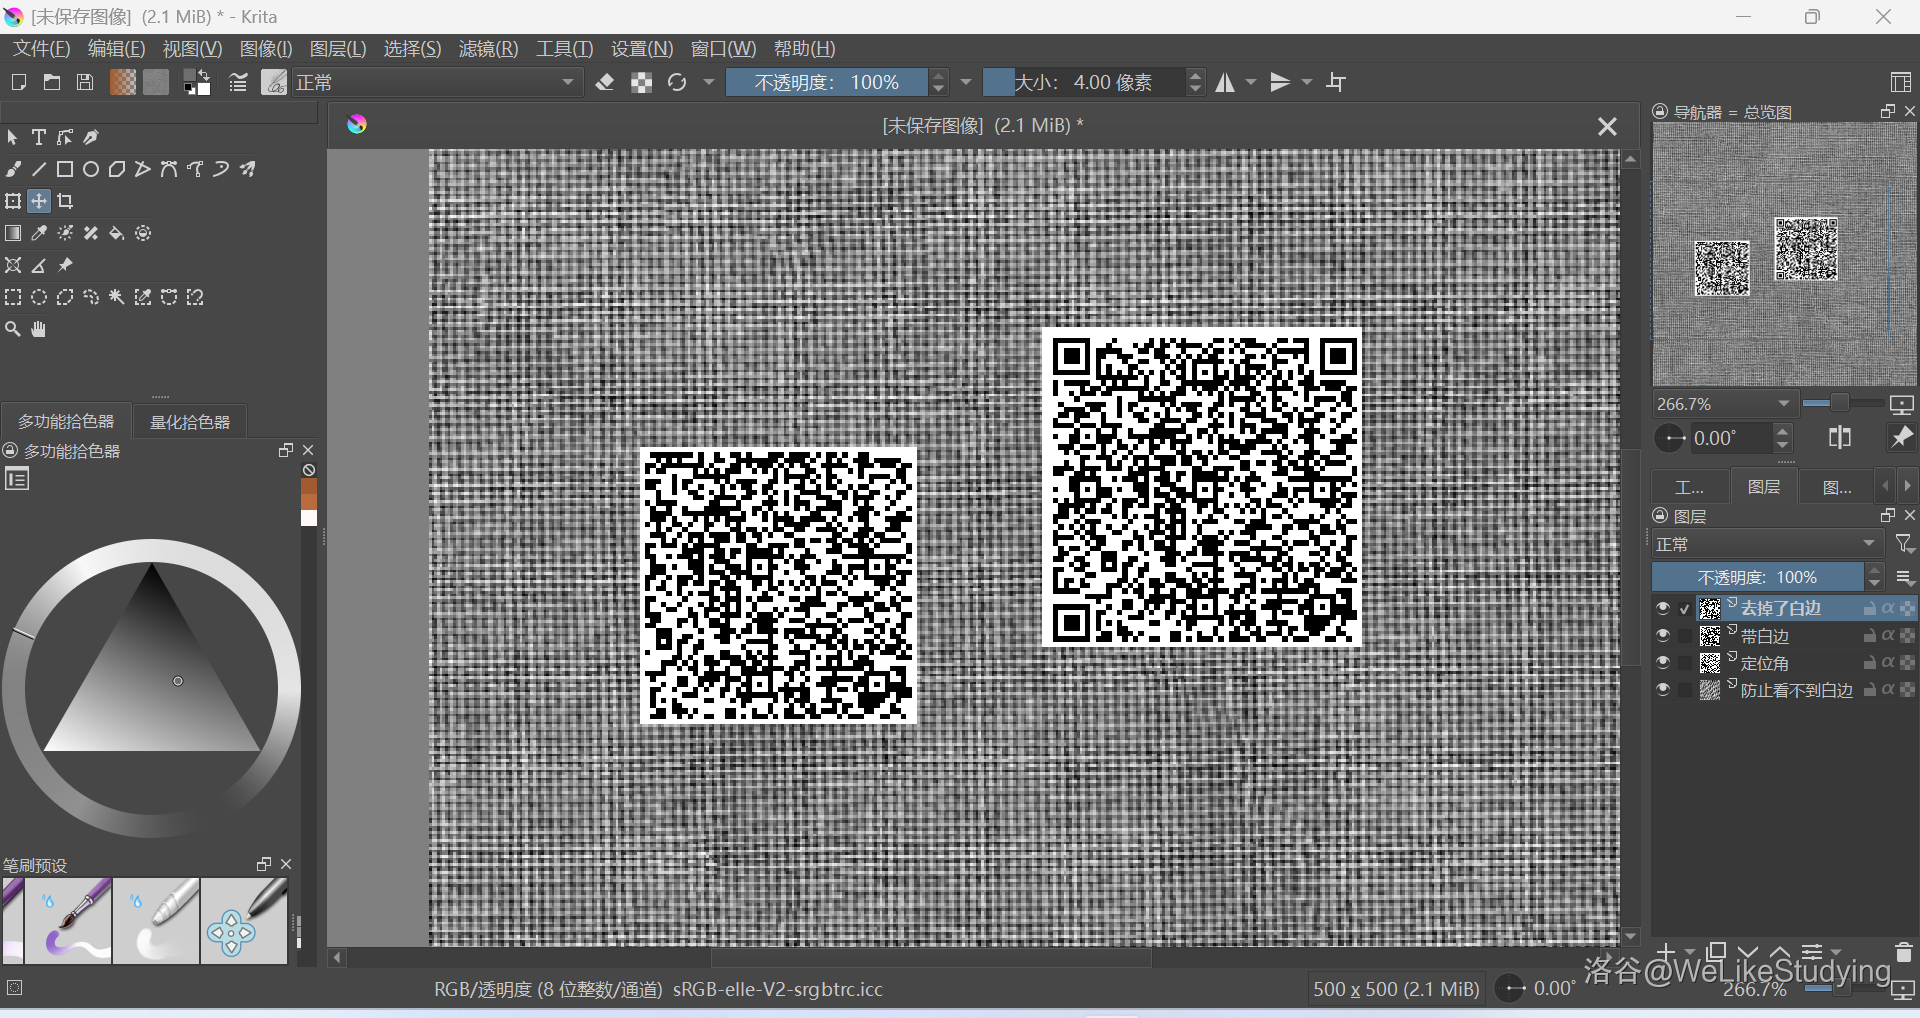Select the Text tool
Screen dimensions: 1920x1018
[x=39, y=137]
